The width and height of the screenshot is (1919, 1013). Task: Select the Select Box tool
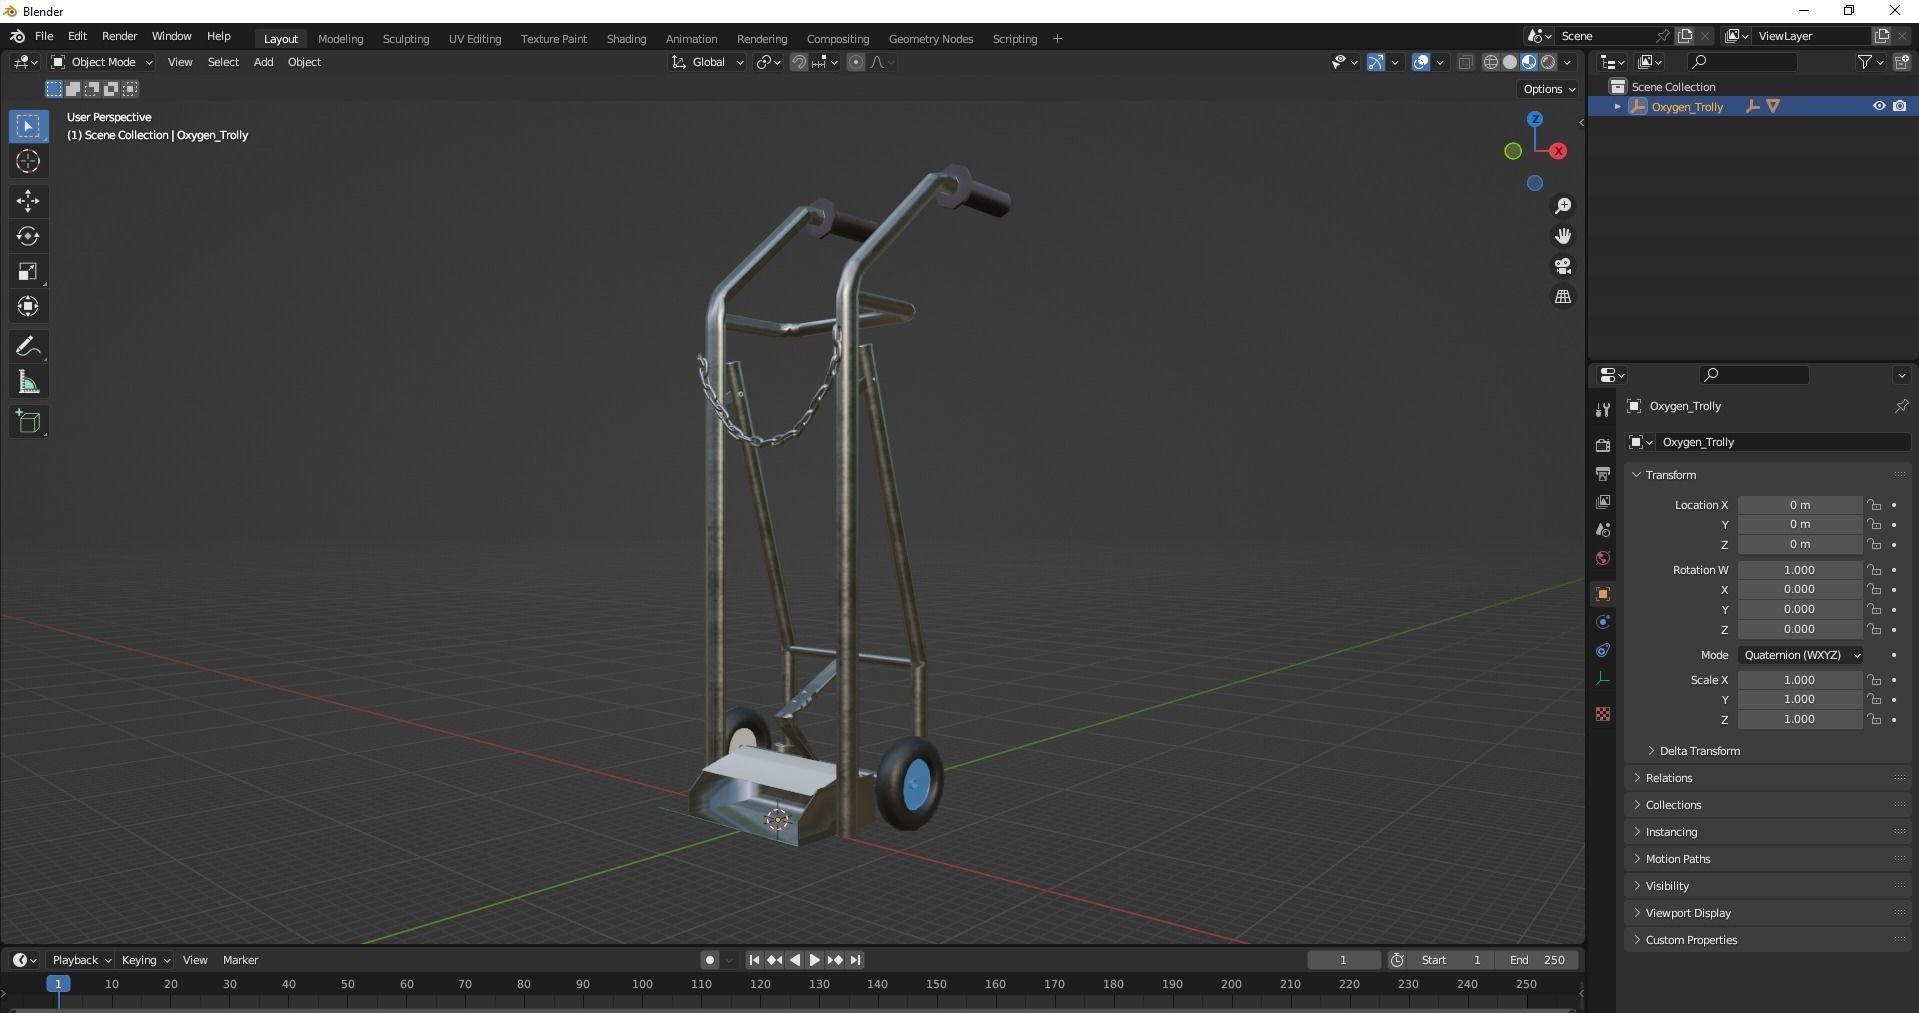coord(28,126)
